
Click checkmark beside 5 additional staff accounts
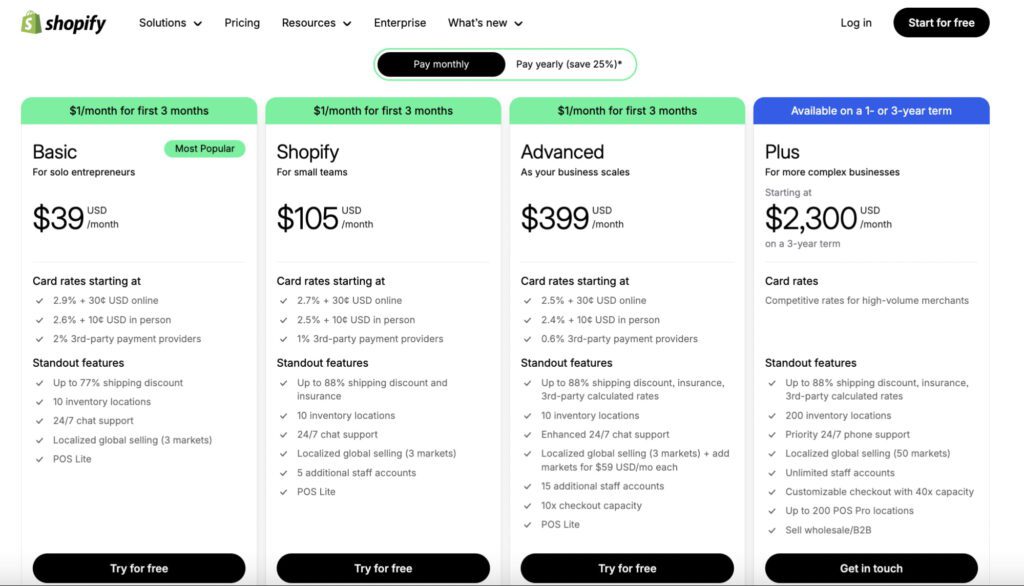point(283,473)
